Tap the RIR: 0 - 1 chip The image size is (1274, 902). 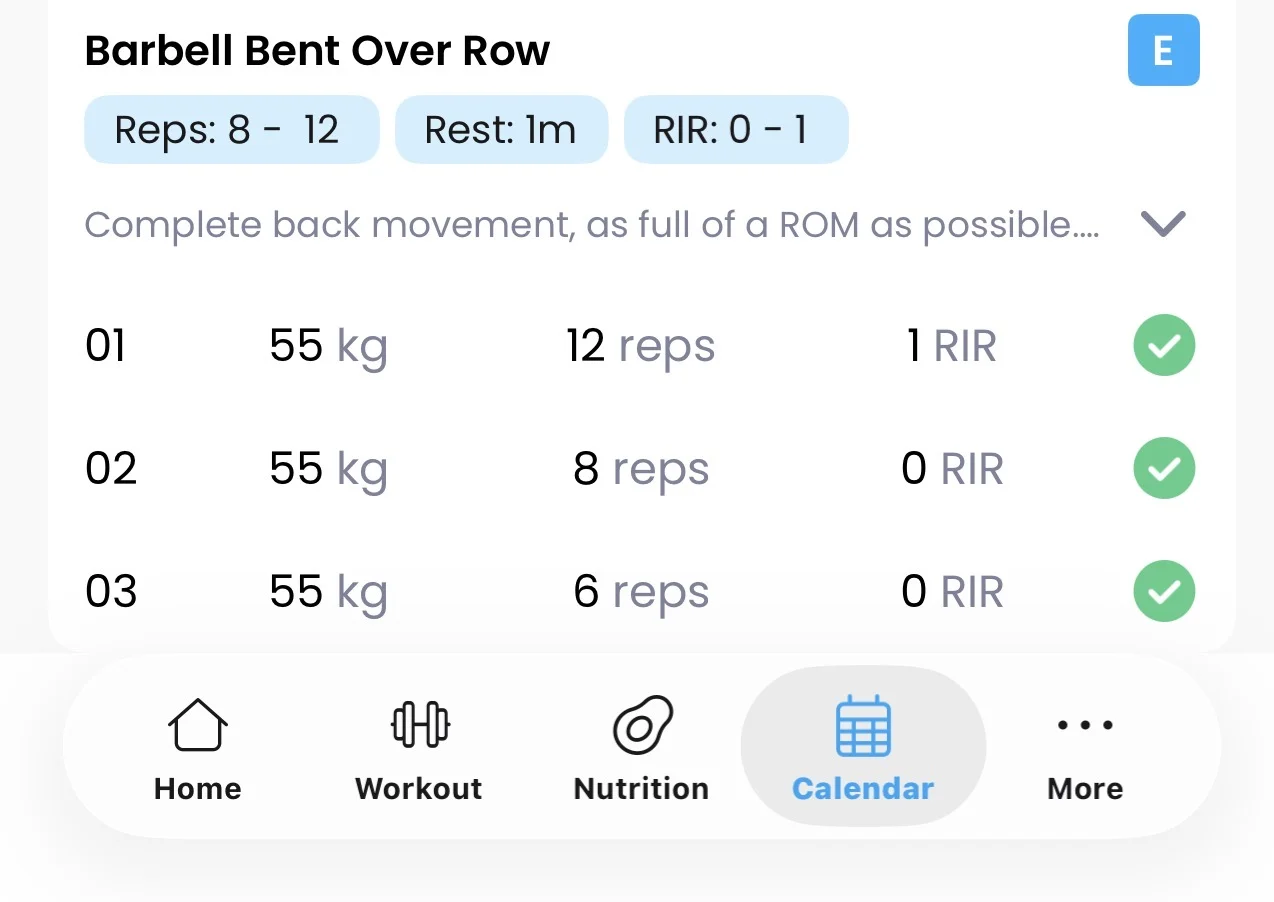tap(736, 130)
